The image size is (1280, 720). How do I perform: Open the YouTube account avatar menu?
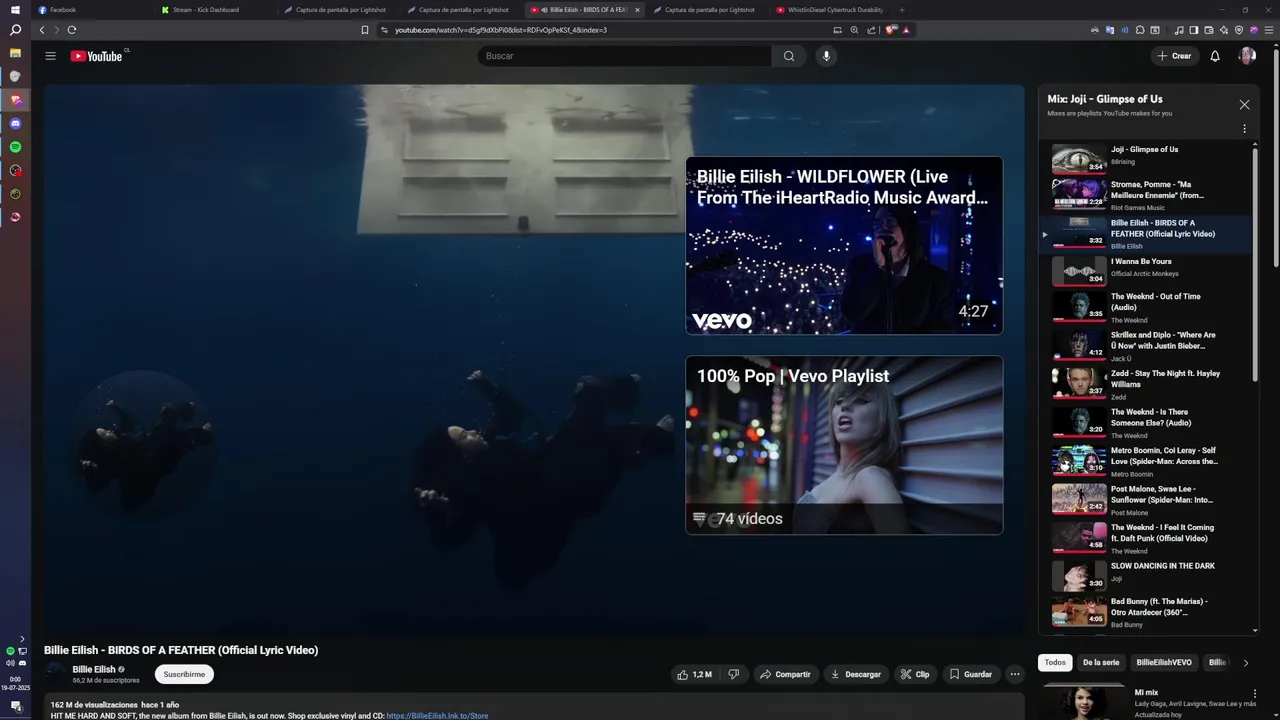(x=1247, y=56)
